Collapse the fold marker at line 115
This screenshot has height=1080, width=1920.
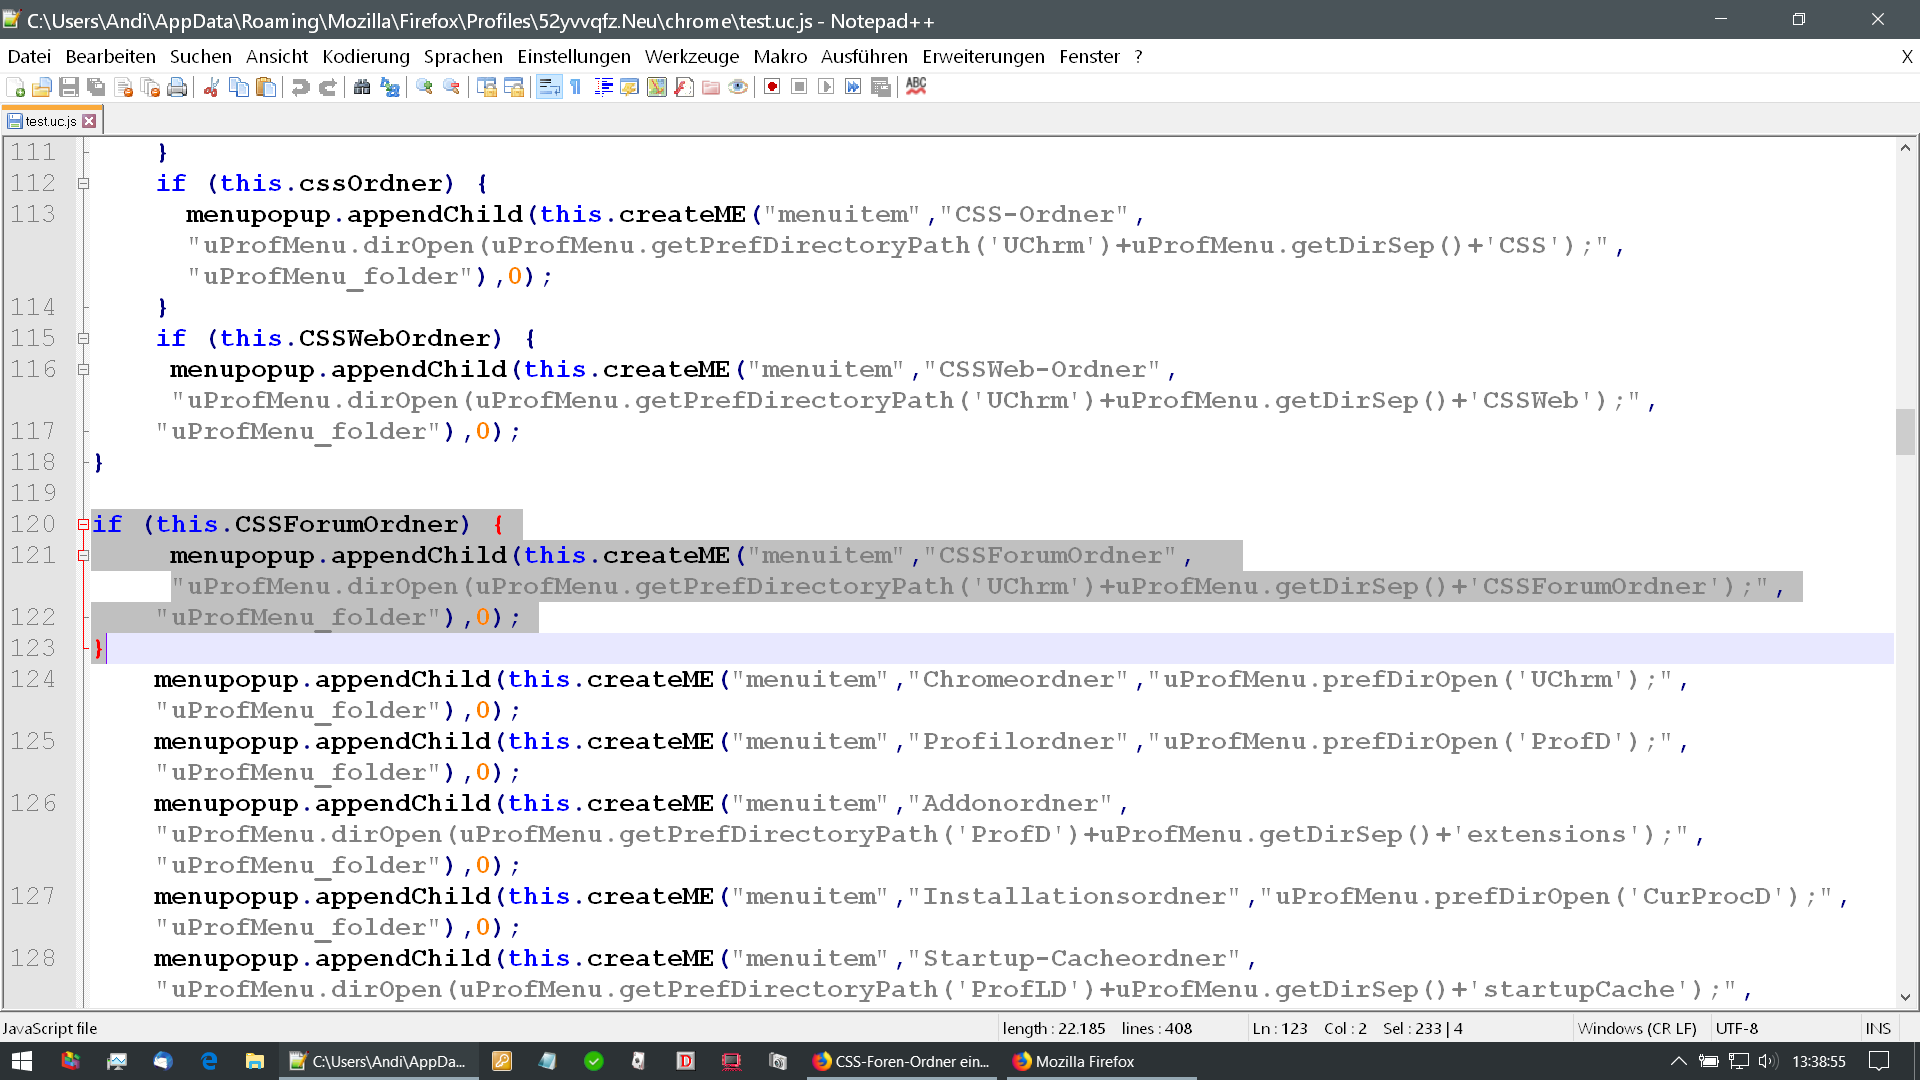tap(84, 339)
